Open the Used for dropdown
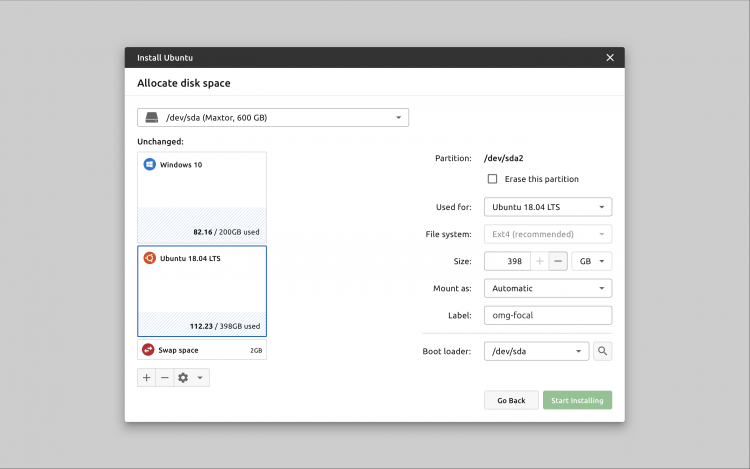This screenshot has width=750, height=469. pyautogui.click(x=548, y=207)
